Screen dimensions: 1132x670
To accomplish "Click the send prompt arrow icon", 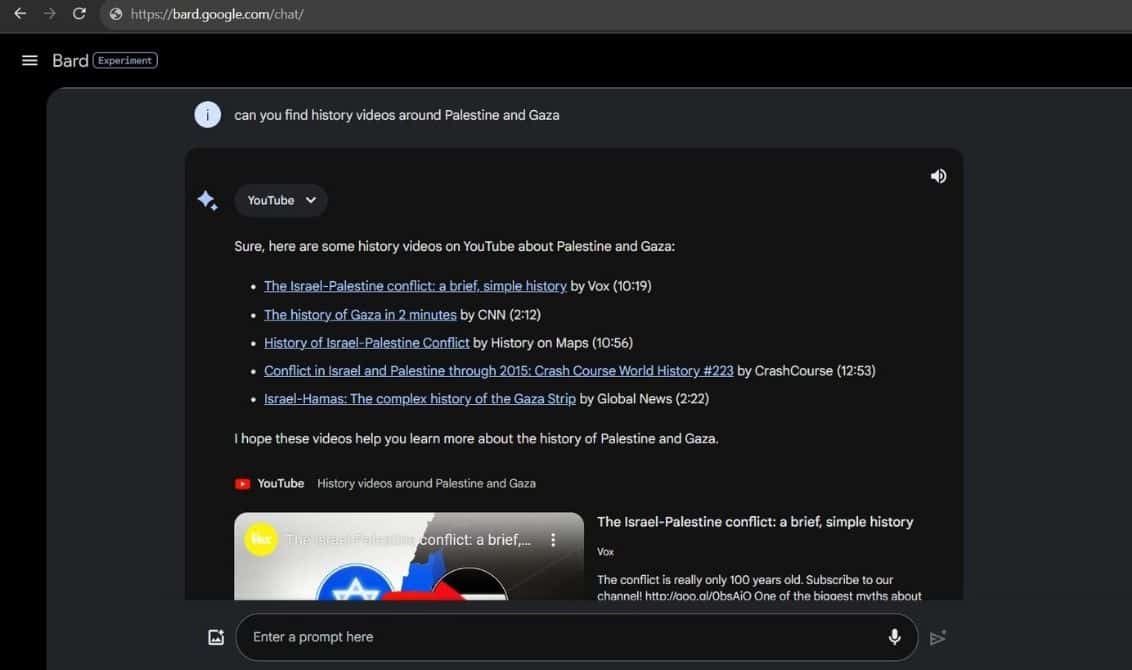I will pyautogui.click(x=938, y=637).
